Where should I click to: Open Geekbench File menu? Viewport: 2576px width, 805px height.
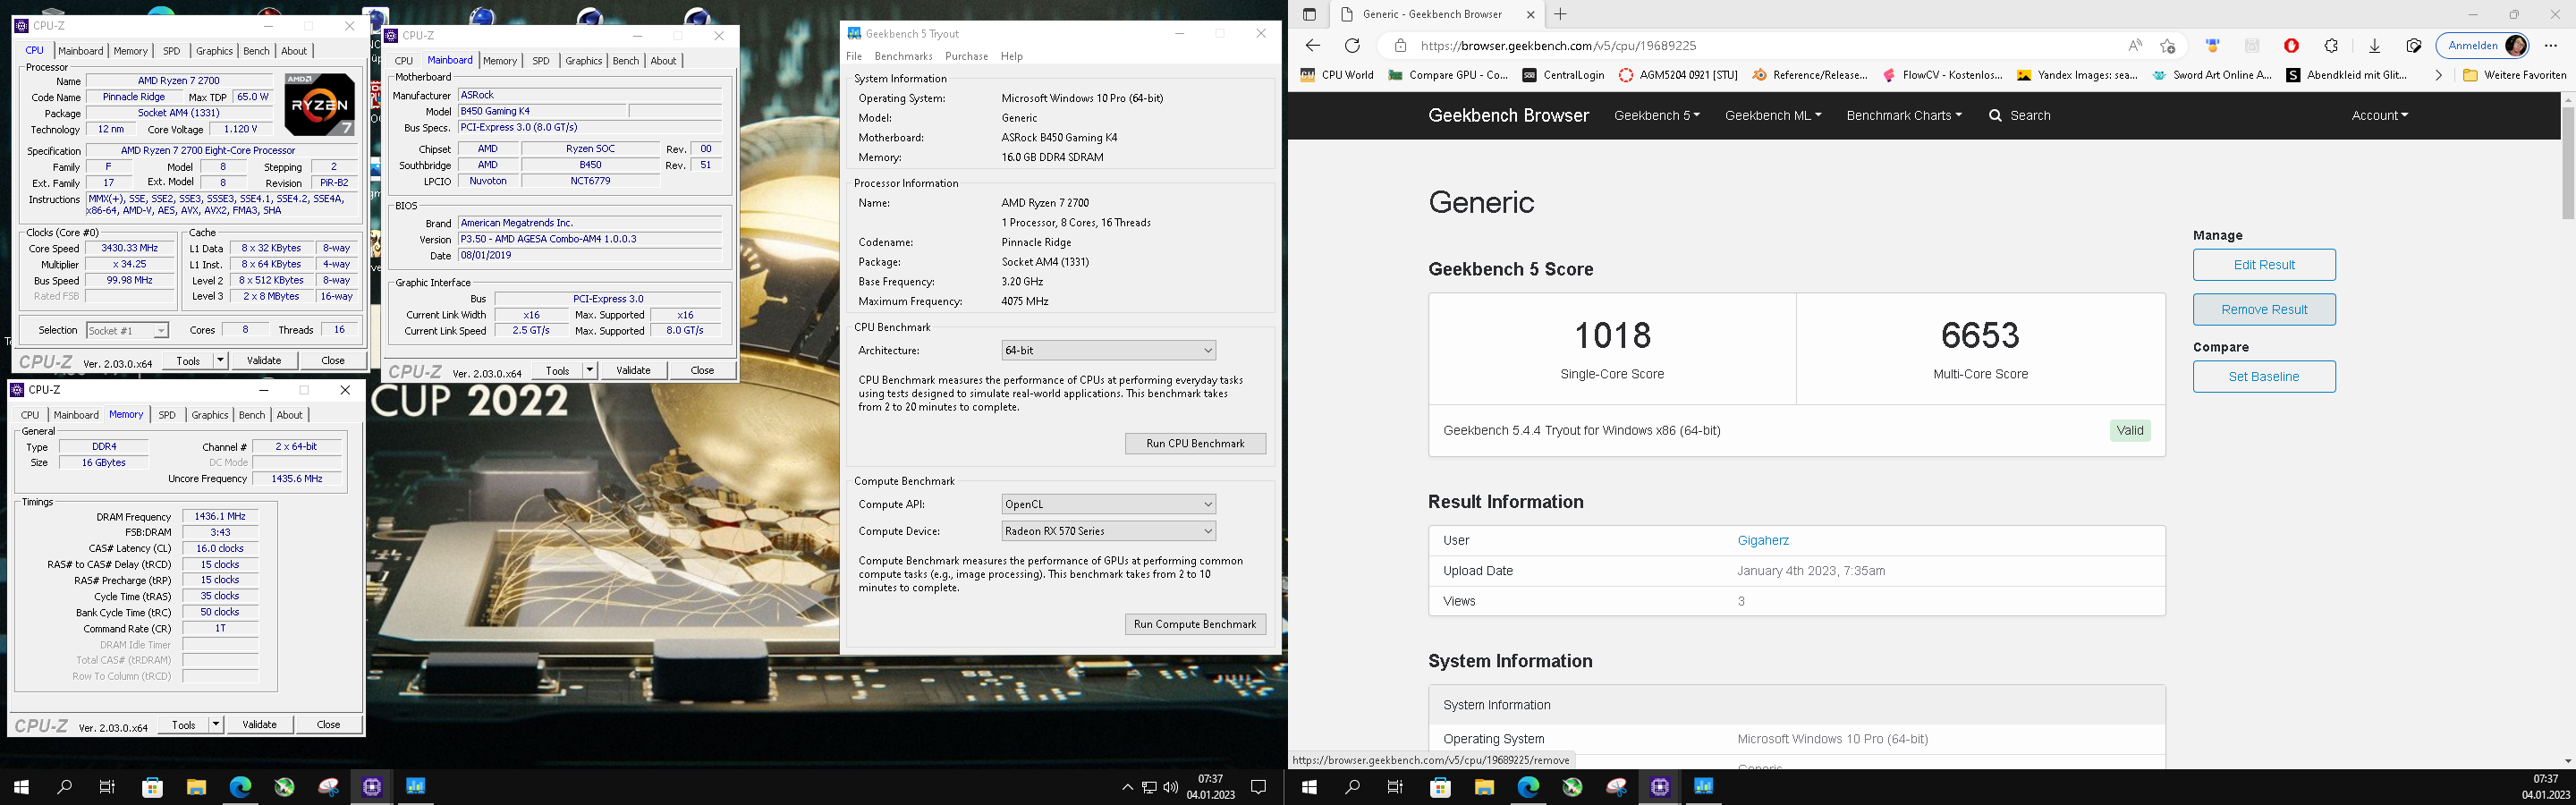(854, 56)
